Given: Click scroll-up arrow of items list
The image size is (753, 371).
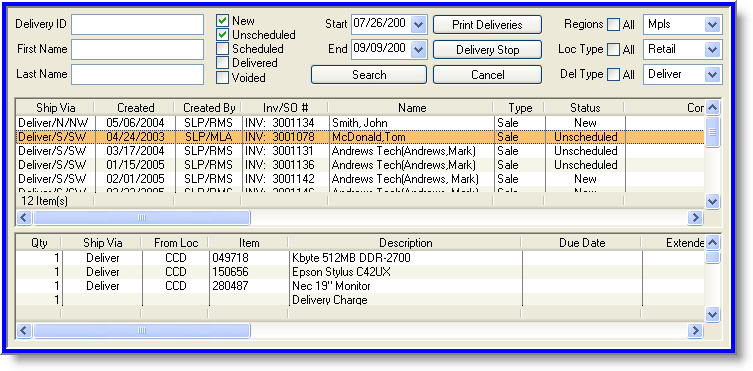Looking at the screenshot, I should 712,243.
